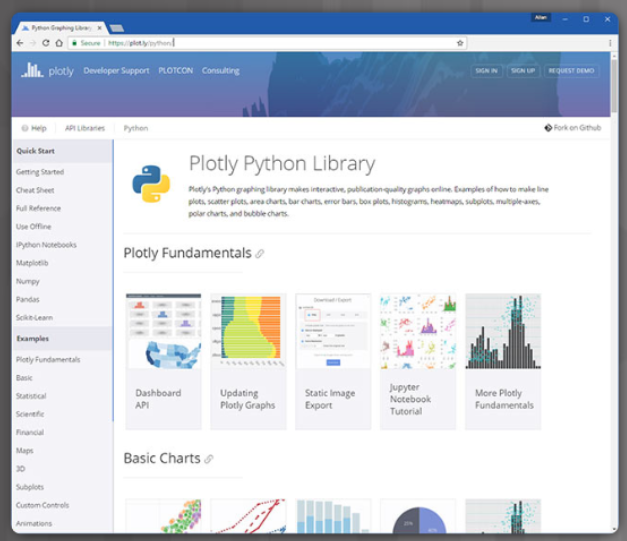Open 3D in sidebar
This screenshot has width=627, height=541.
click(x=20, y=469)
